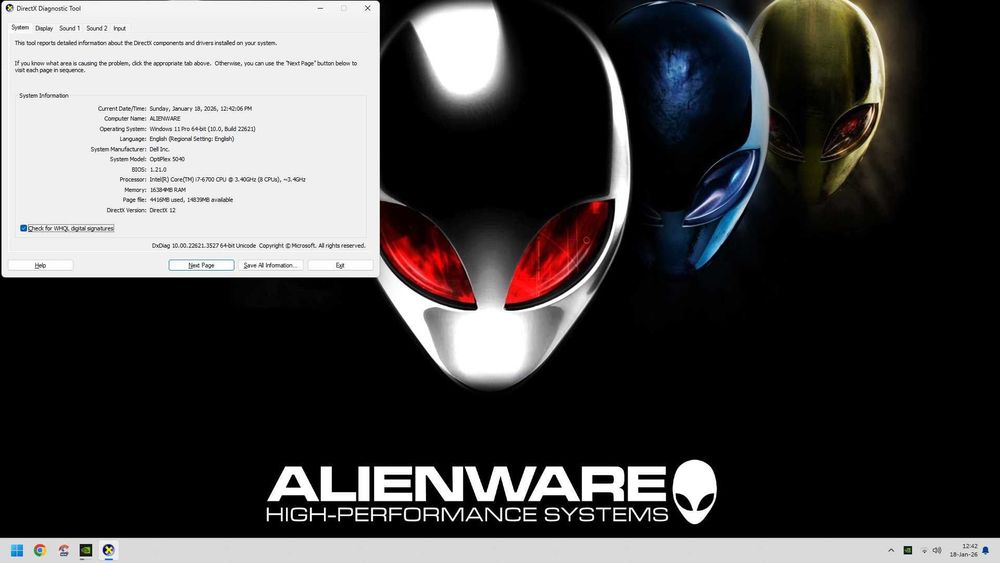Switch to the Sound 2 tab
1000x563 pixels.
pyautogui.click(x=97, y=28)
